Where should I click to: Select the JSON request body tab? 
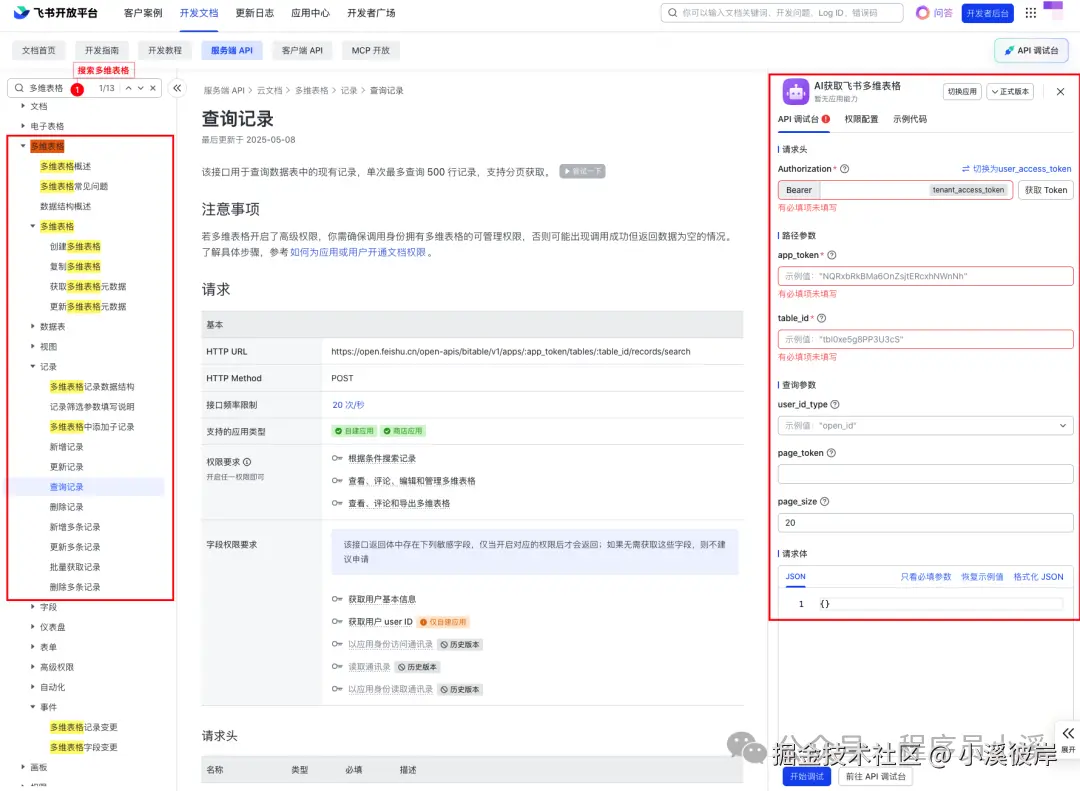click(796, 577)
